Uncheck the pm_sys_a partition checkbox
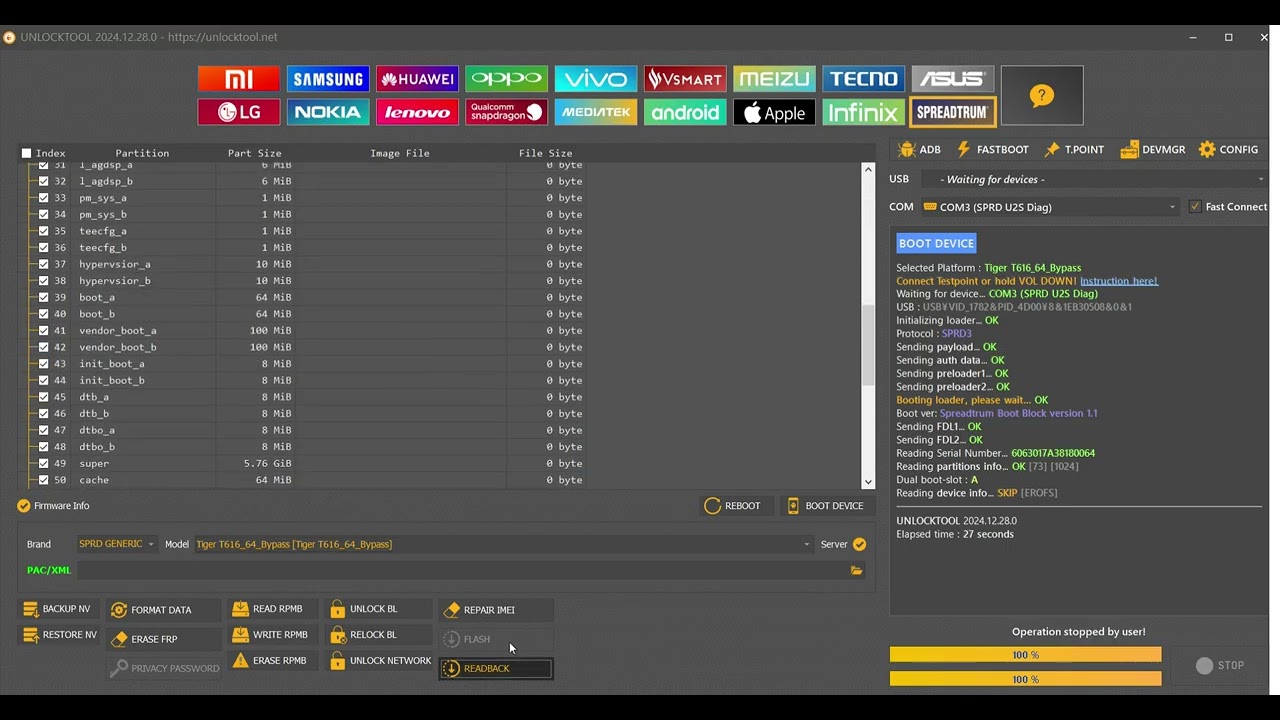 click(44, 198)
